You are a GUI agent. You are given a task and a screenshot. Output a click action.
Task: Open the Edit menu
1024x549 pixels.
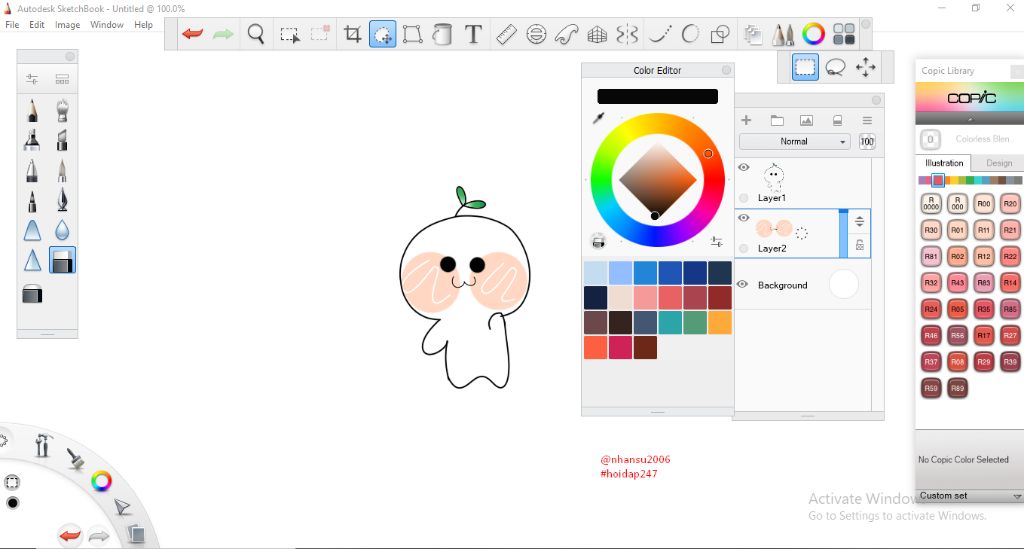pos(37,25)
